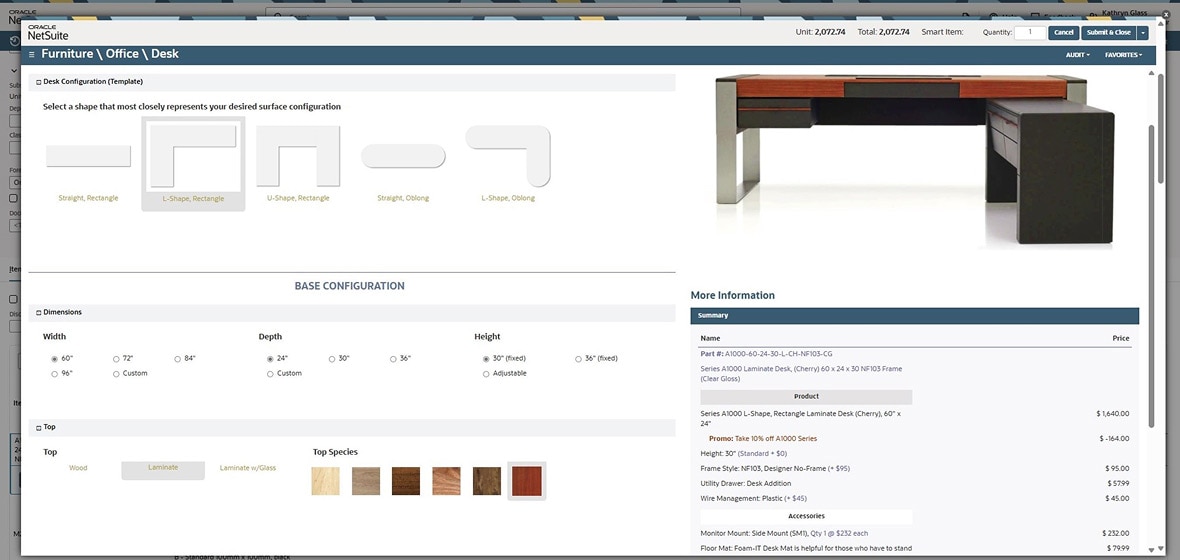Image resolution: width=1180 pixels, height=560 pixels.
Task: Select the Straight, Rectangle desk shape
Action: (88, 157)
